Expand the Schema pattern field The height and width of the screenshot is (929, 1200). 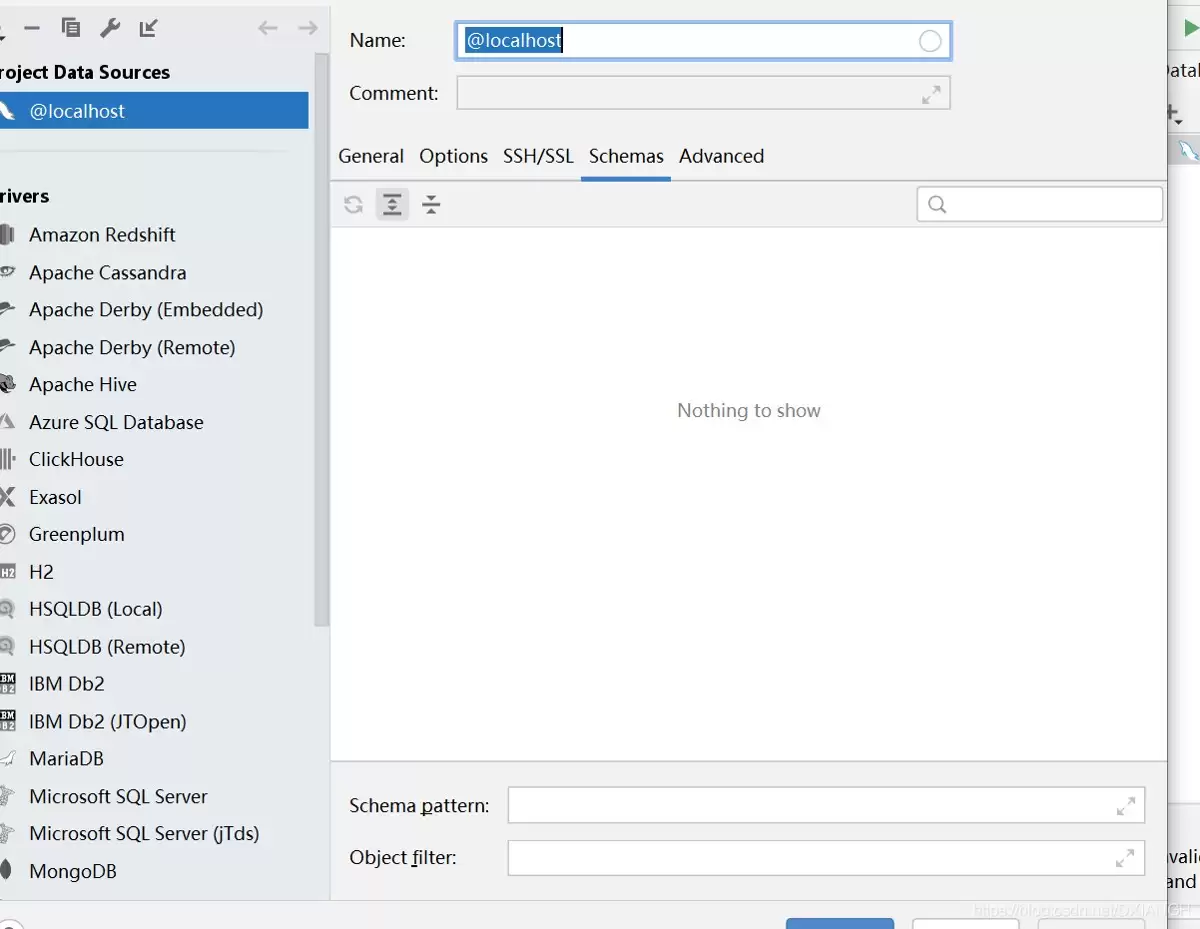[x=1125, y=805]
